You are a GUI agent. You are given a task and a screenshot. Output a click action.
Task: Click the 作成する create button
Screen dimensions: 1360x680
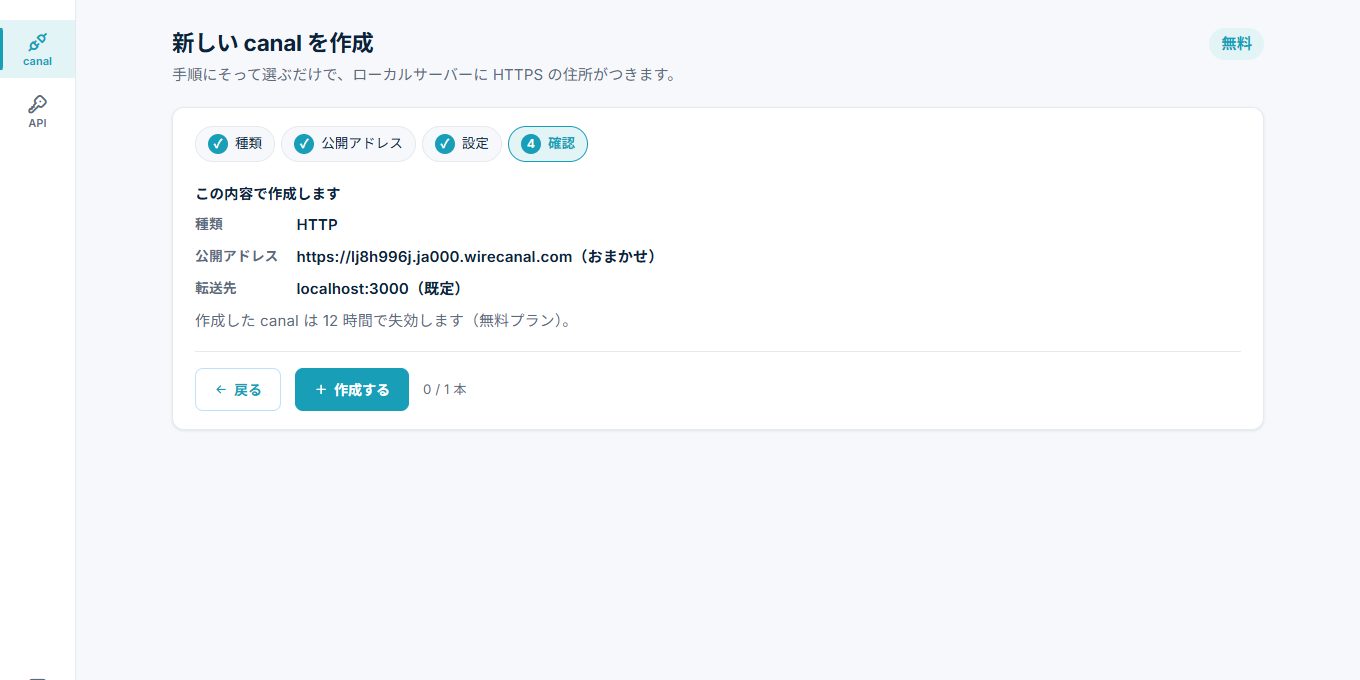352,390
